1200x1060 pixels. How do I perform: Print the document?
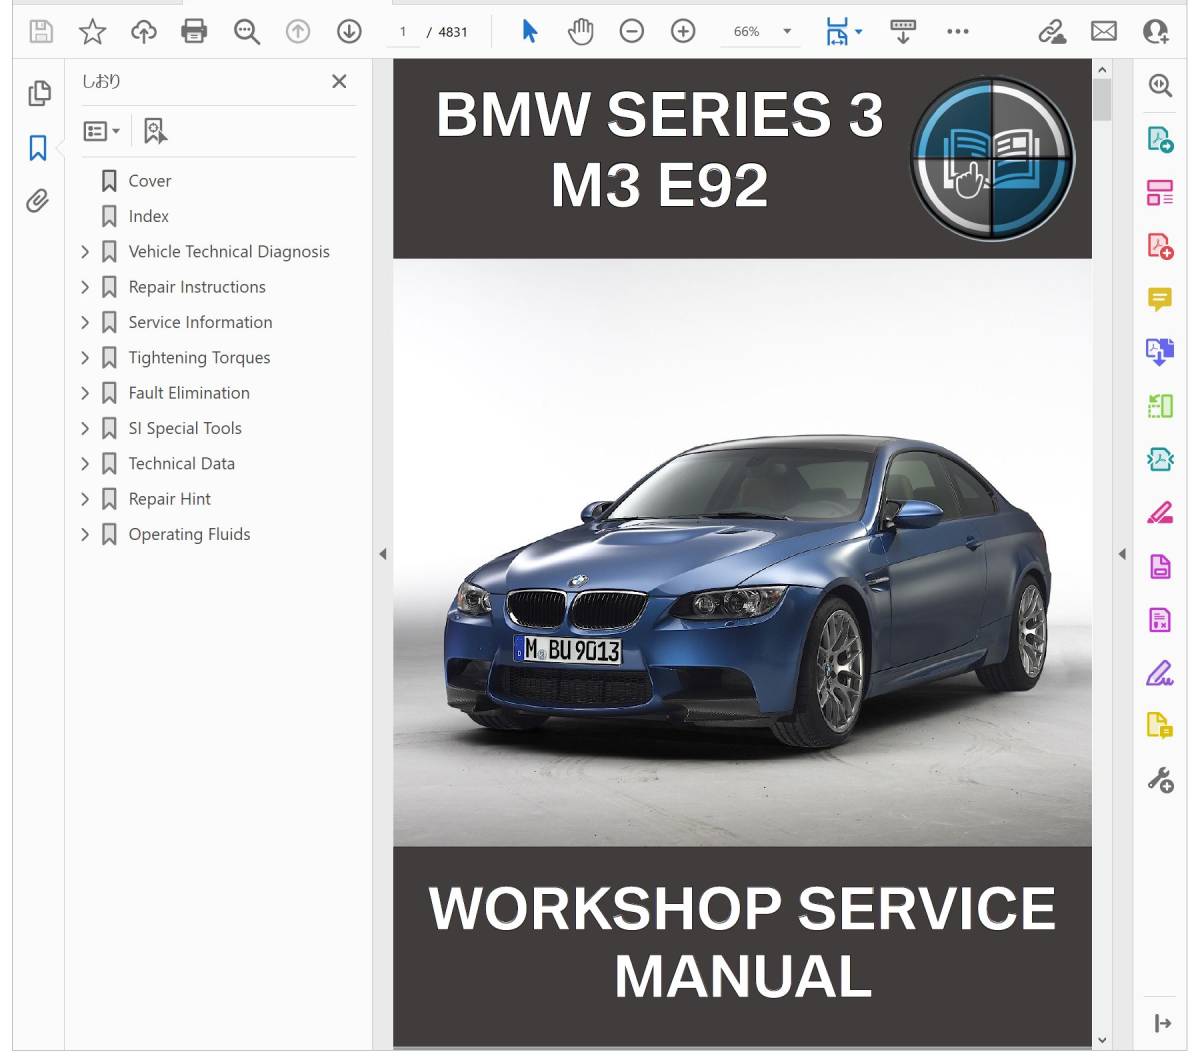[194, 32]
